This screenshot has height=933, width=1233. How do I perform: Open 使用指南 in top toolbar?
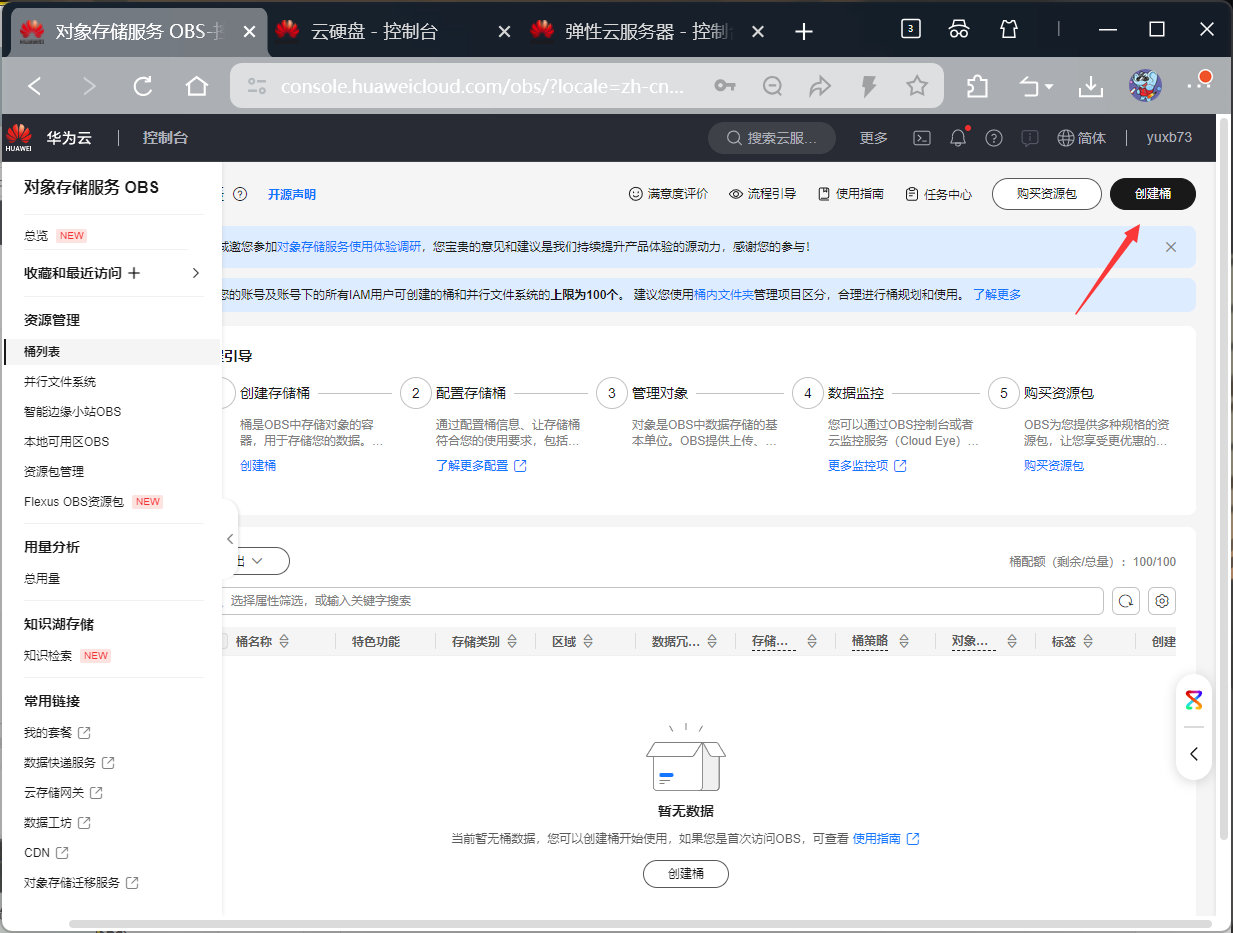tap(850, 194)
